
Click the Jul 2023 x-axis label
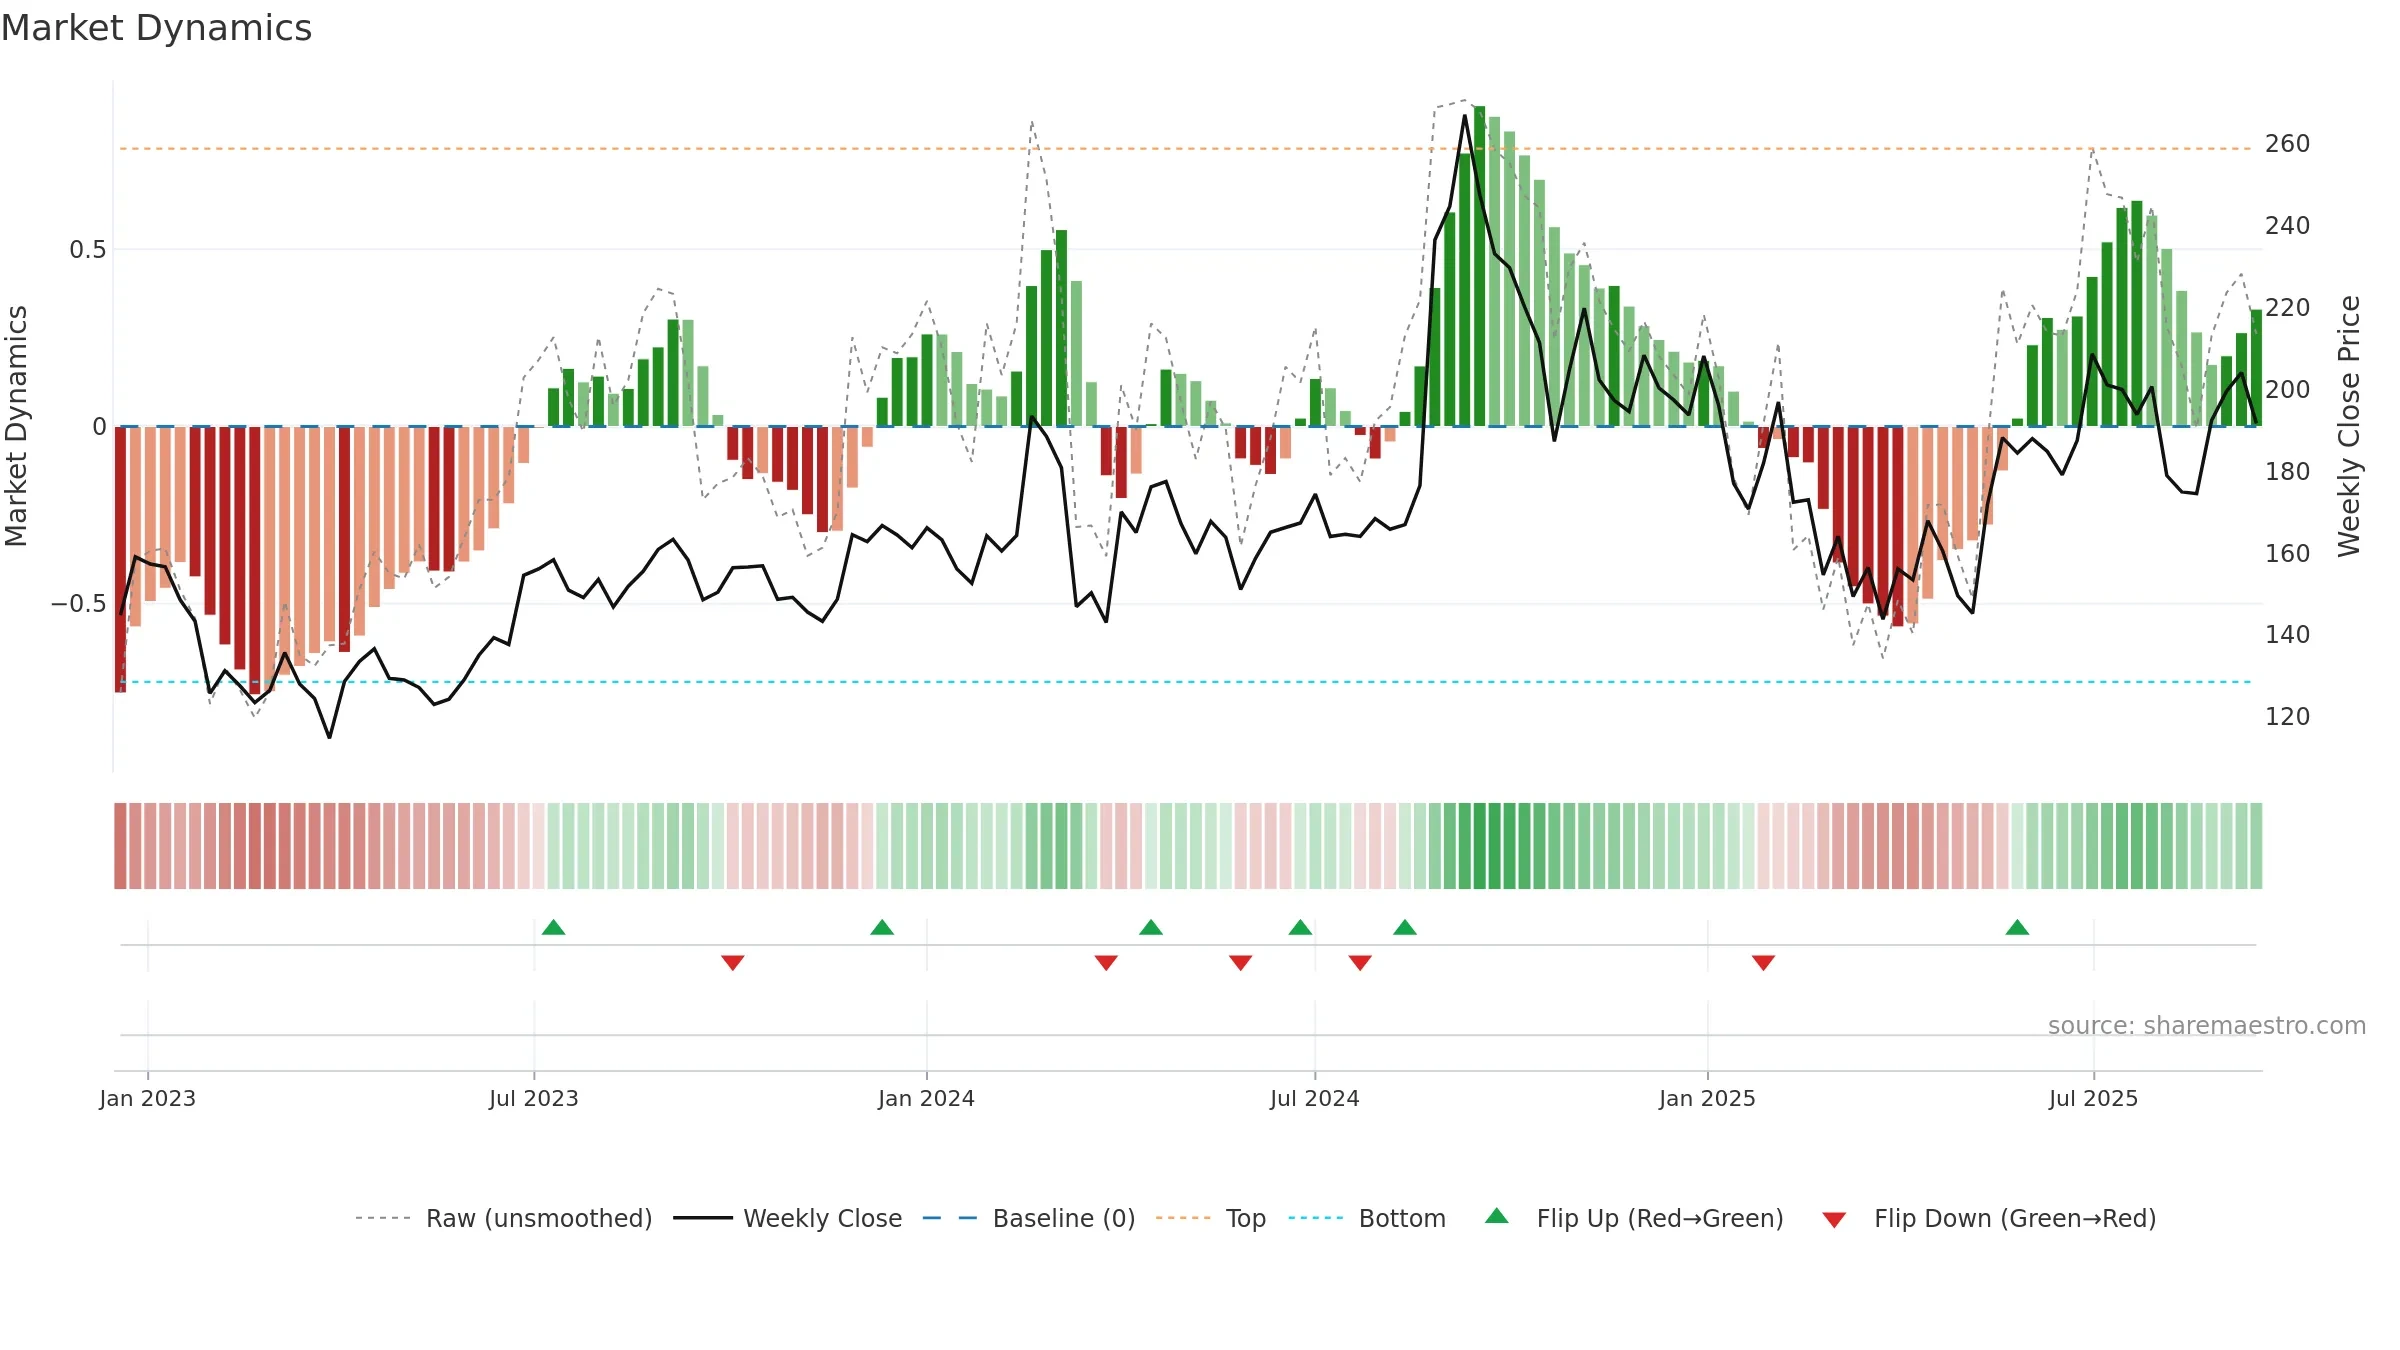pos(534,1098)
